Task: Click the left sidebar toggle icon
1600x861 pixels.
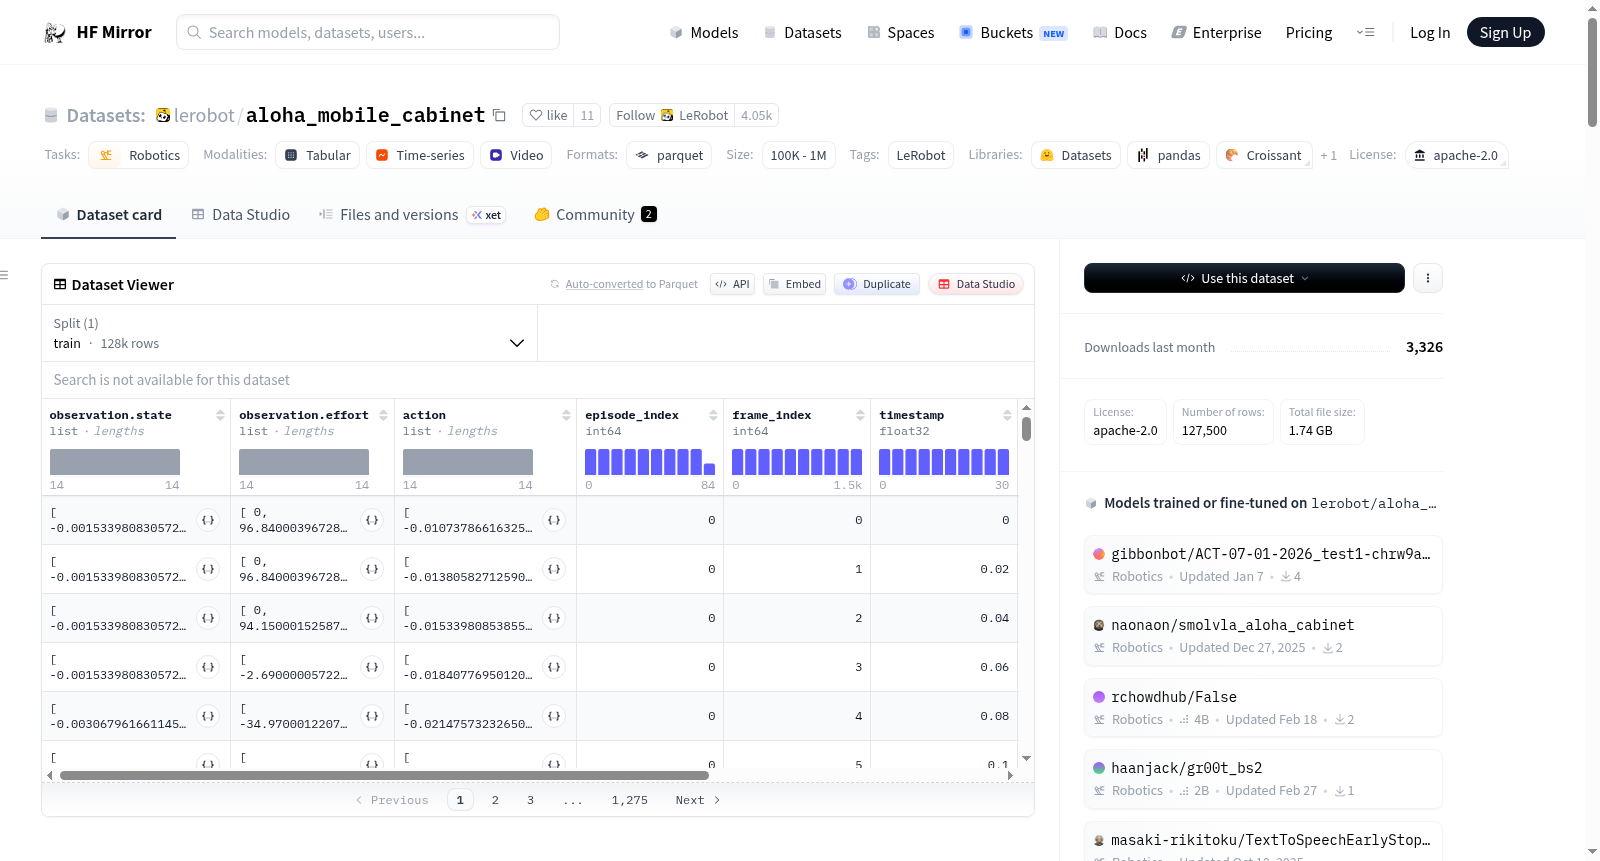Action: (x=4, y=275)
